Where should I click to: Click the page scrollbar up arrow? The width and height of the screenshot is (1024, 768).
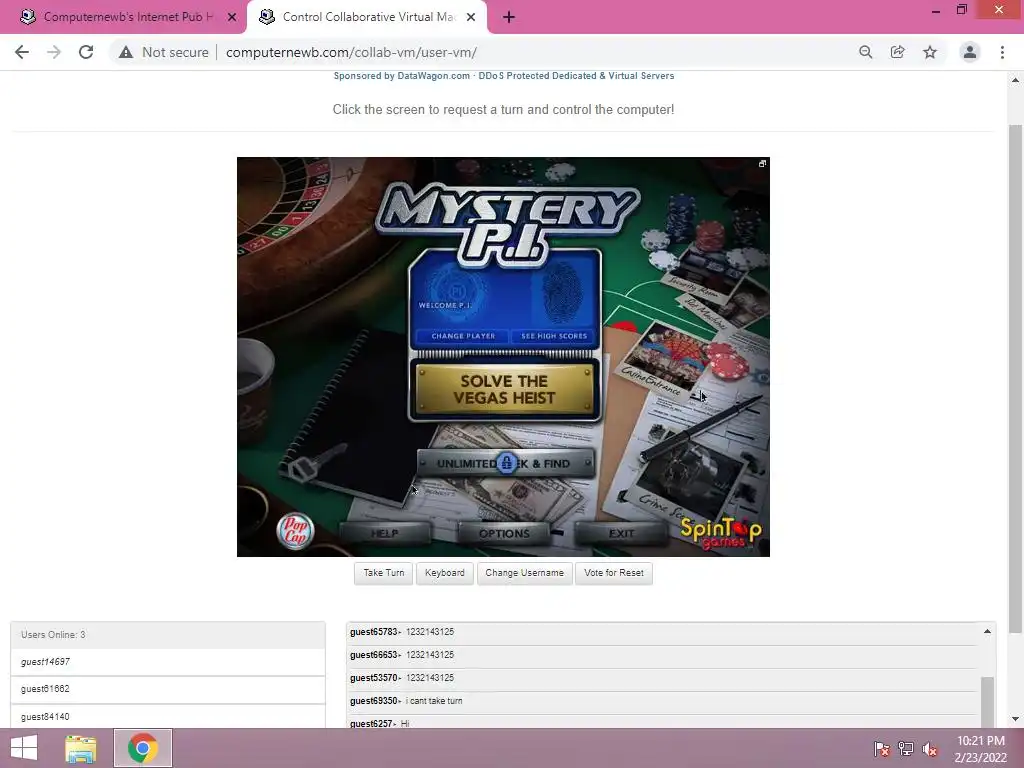[x=1015, y=80]
